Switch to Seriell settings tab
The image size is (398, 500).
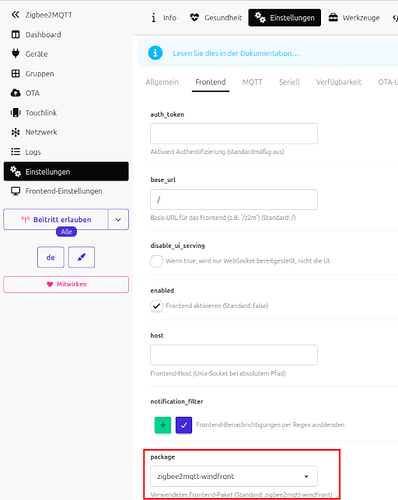point(289,82)
